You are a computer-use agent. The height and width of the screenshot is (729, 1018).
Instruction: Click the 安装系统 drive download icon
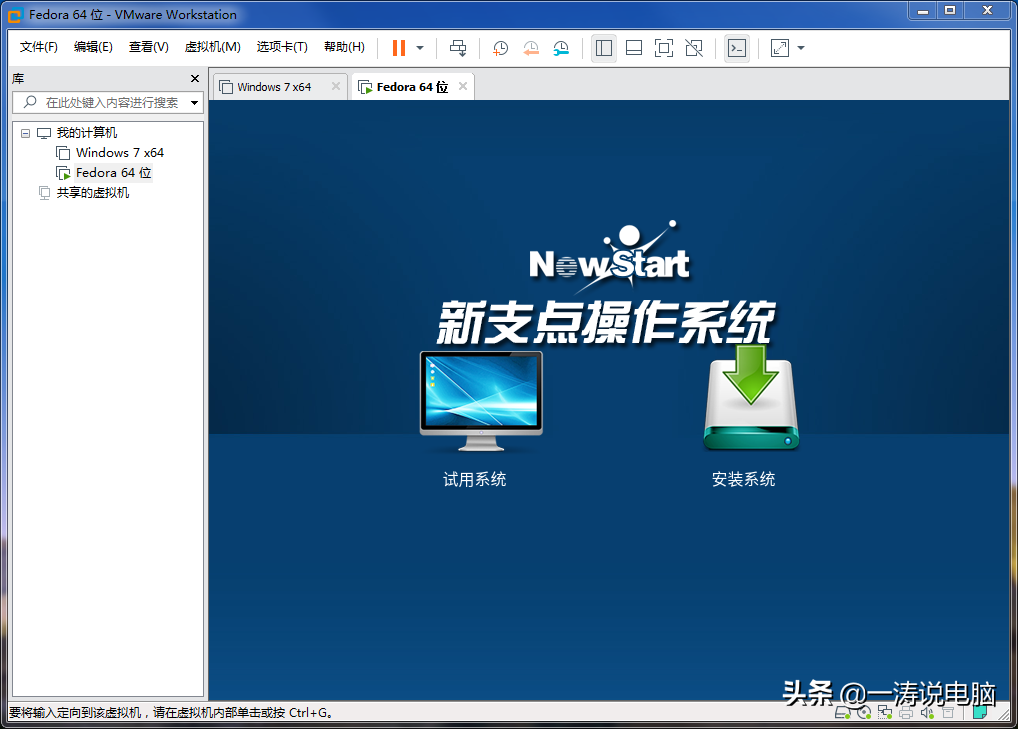pyautogui.click(x=751, y=398)
